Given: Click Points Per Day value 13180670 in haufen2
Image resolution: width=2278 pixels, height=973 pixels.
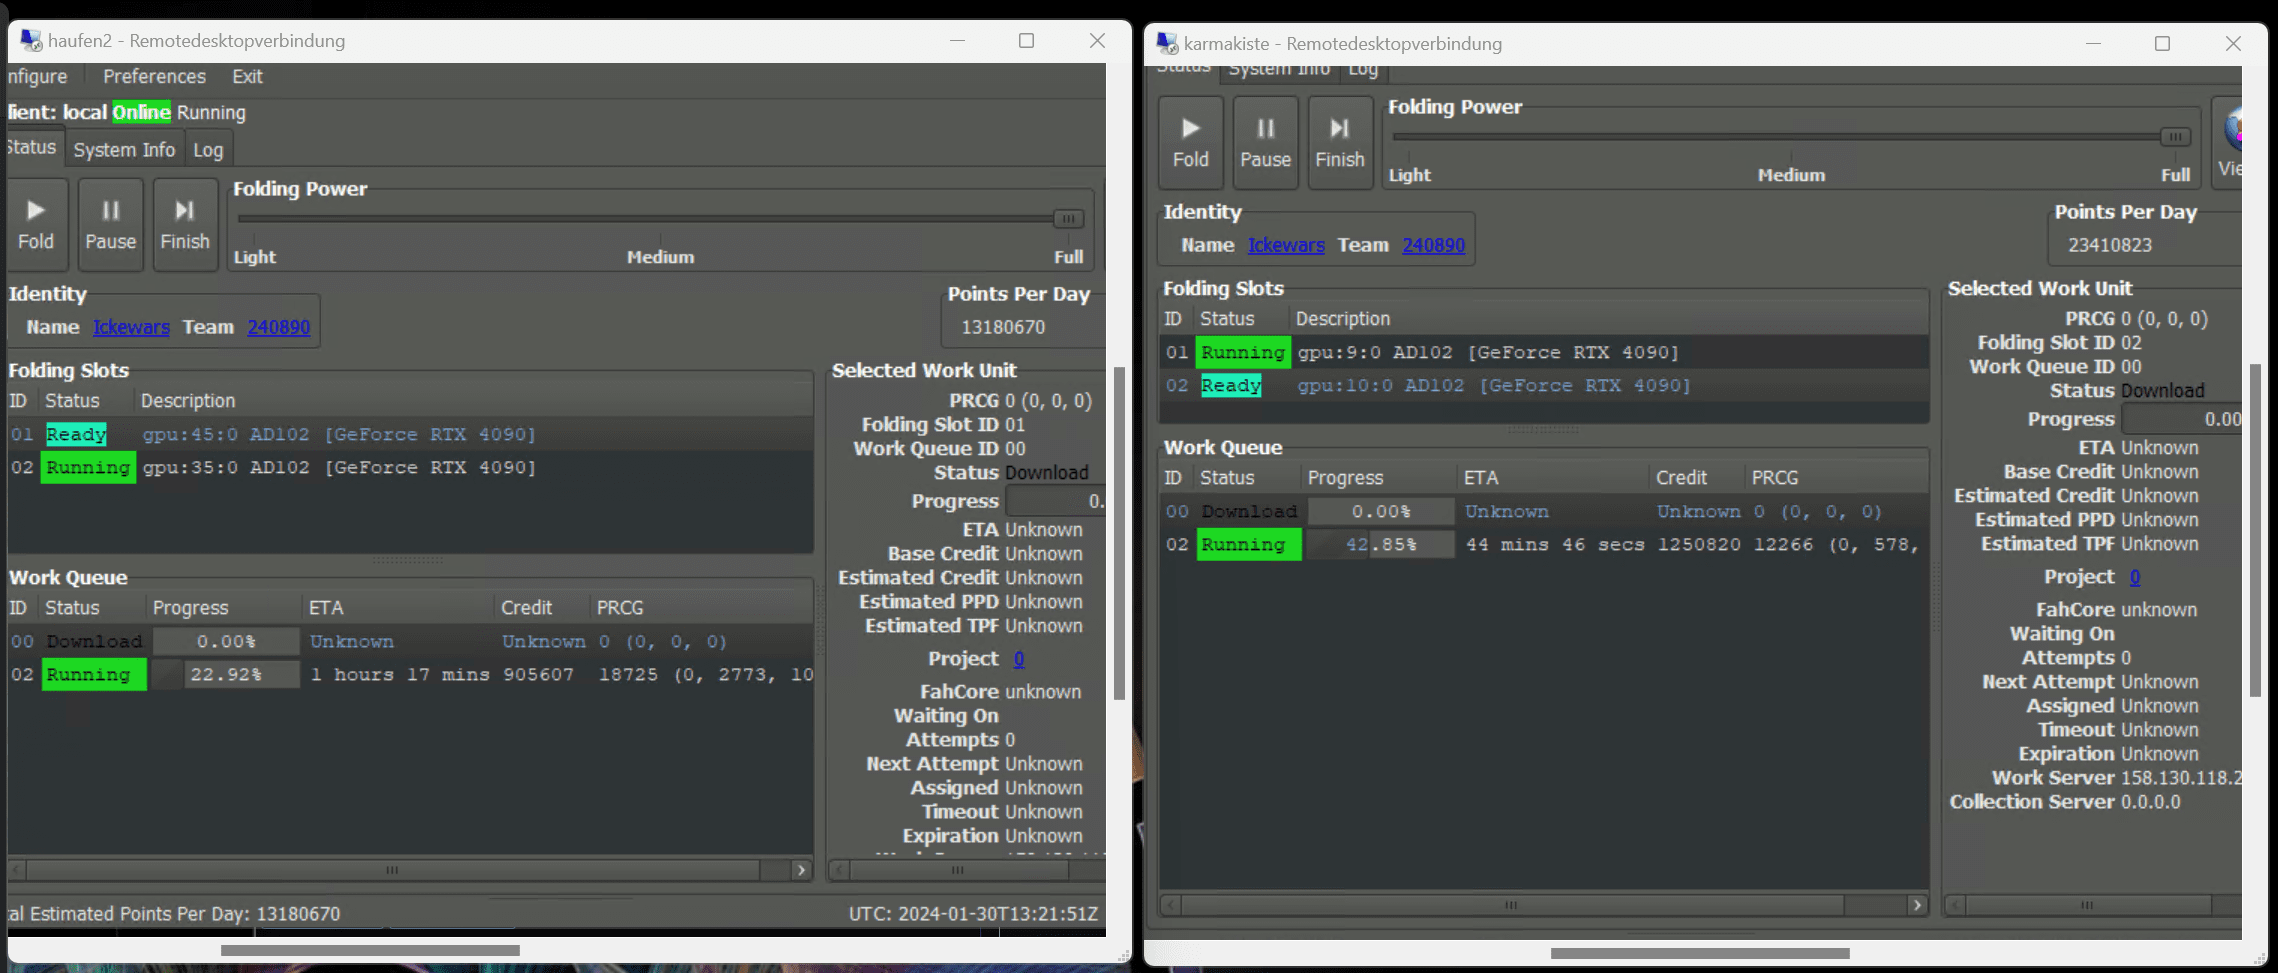Looking at the screenshot, I should (x=1003, y=327).
